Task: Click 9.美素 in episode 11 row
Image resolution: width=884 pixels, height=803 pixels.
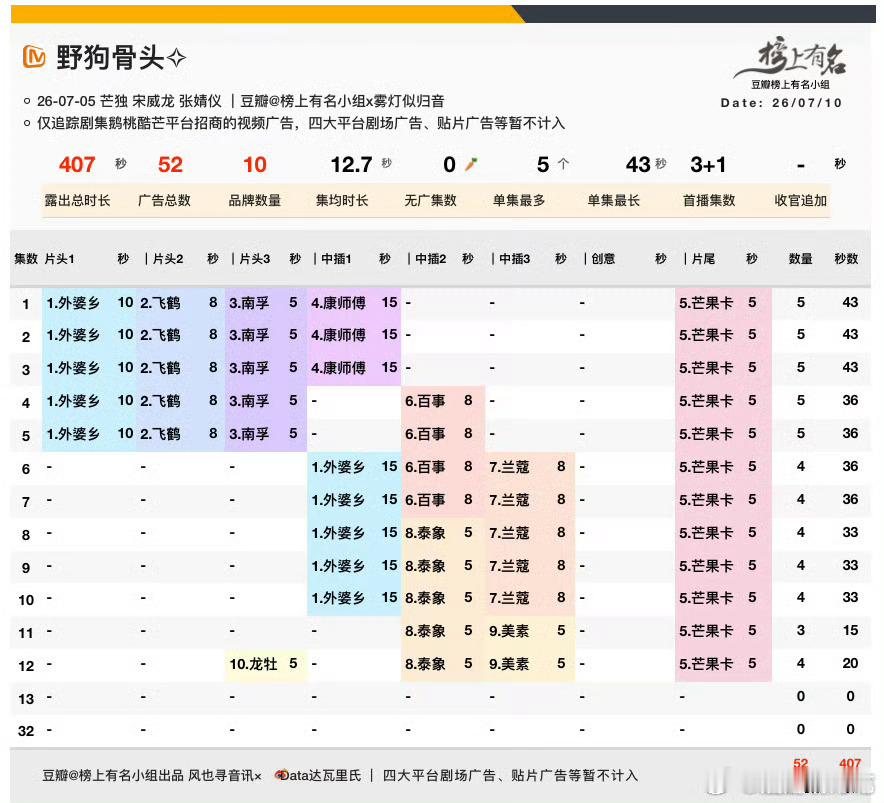Action: pos(509,632)
